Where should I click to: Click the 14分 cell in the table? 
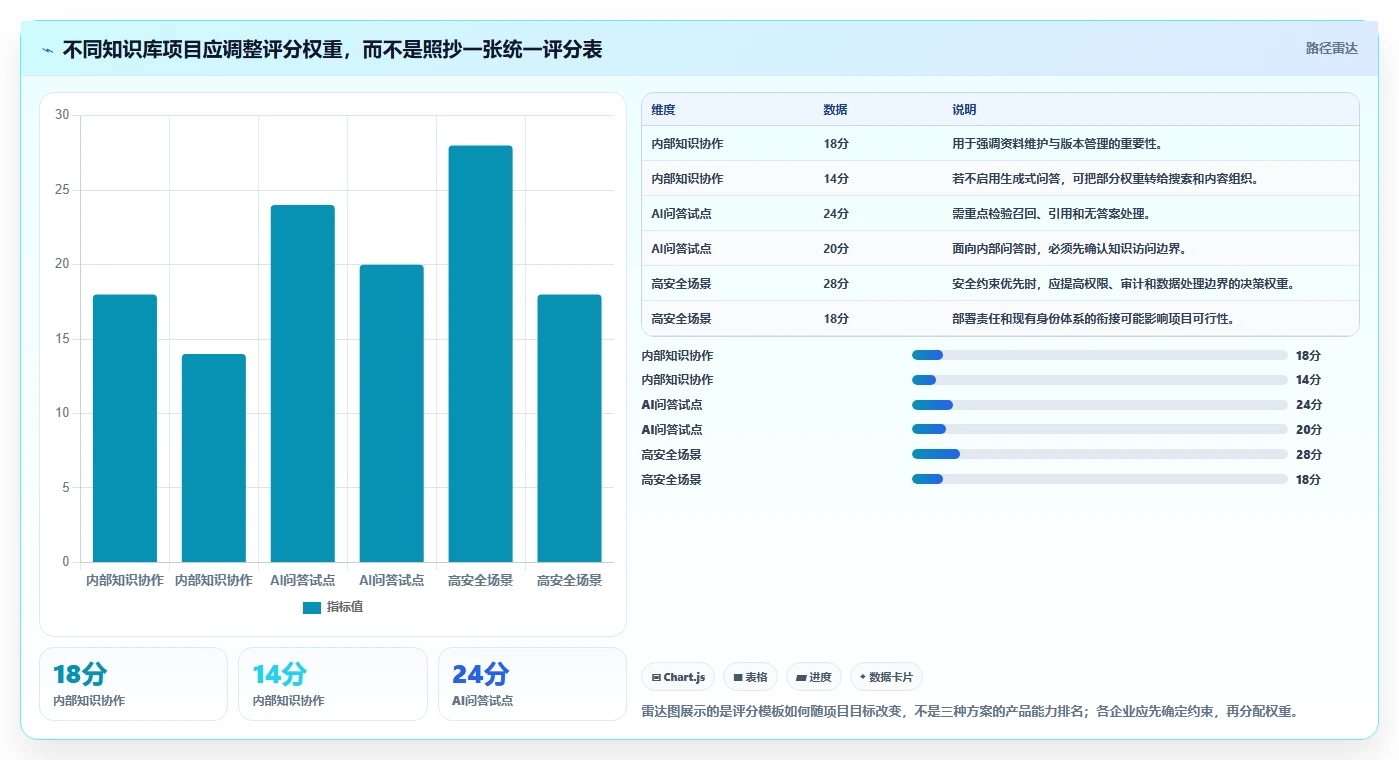(x=836, y=179)
